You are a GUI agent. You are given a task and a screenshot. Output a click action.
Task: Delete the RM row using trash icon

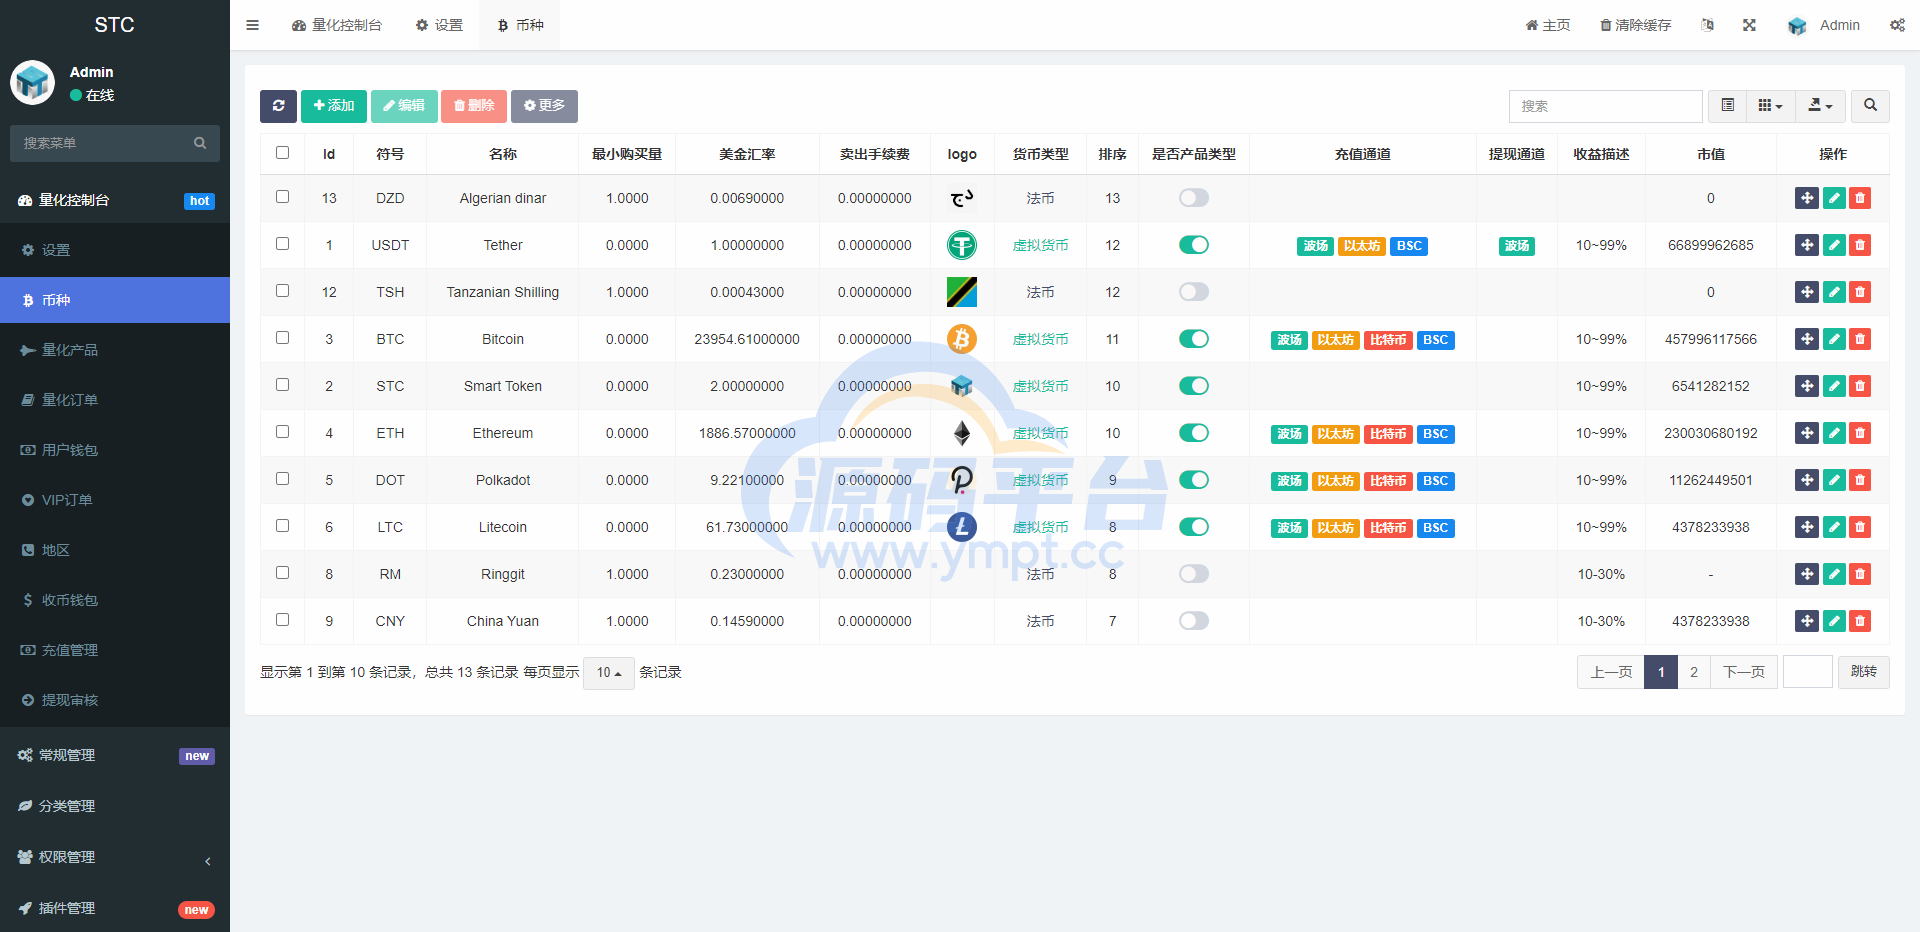(1860, 574)
